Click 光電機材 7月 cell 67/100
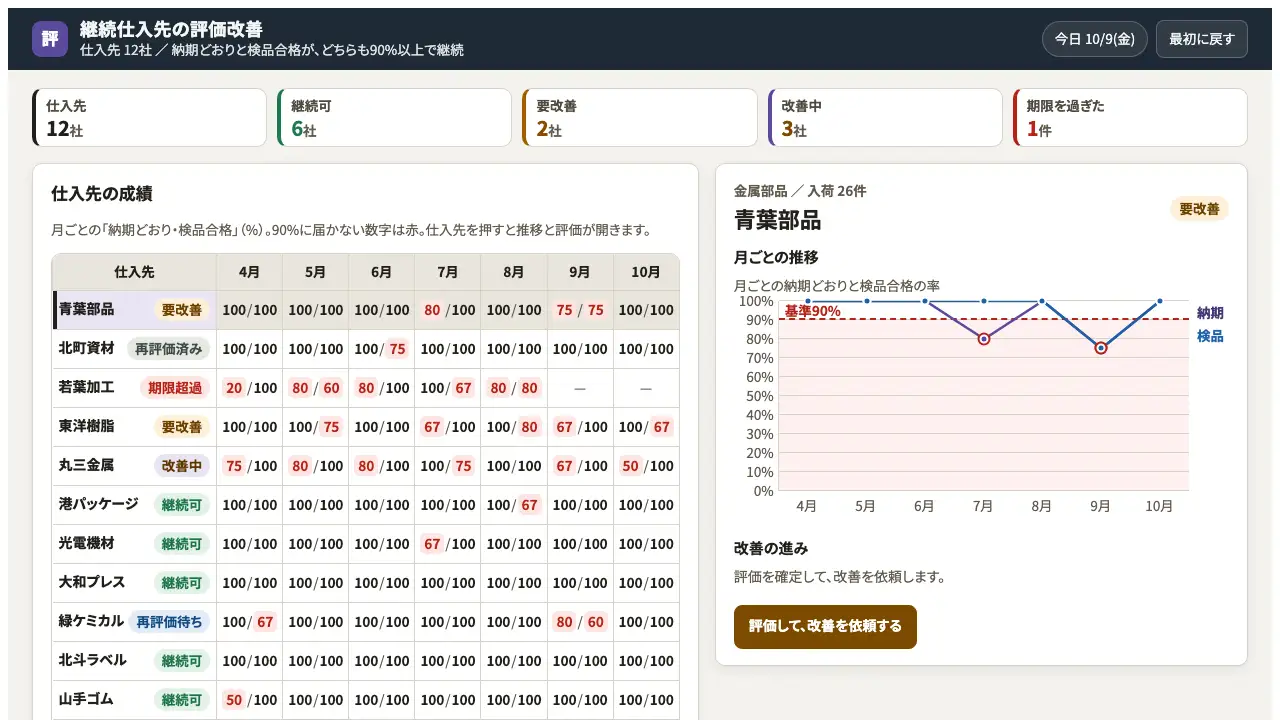The image size is (1280, 720). [x=448, y=544]
